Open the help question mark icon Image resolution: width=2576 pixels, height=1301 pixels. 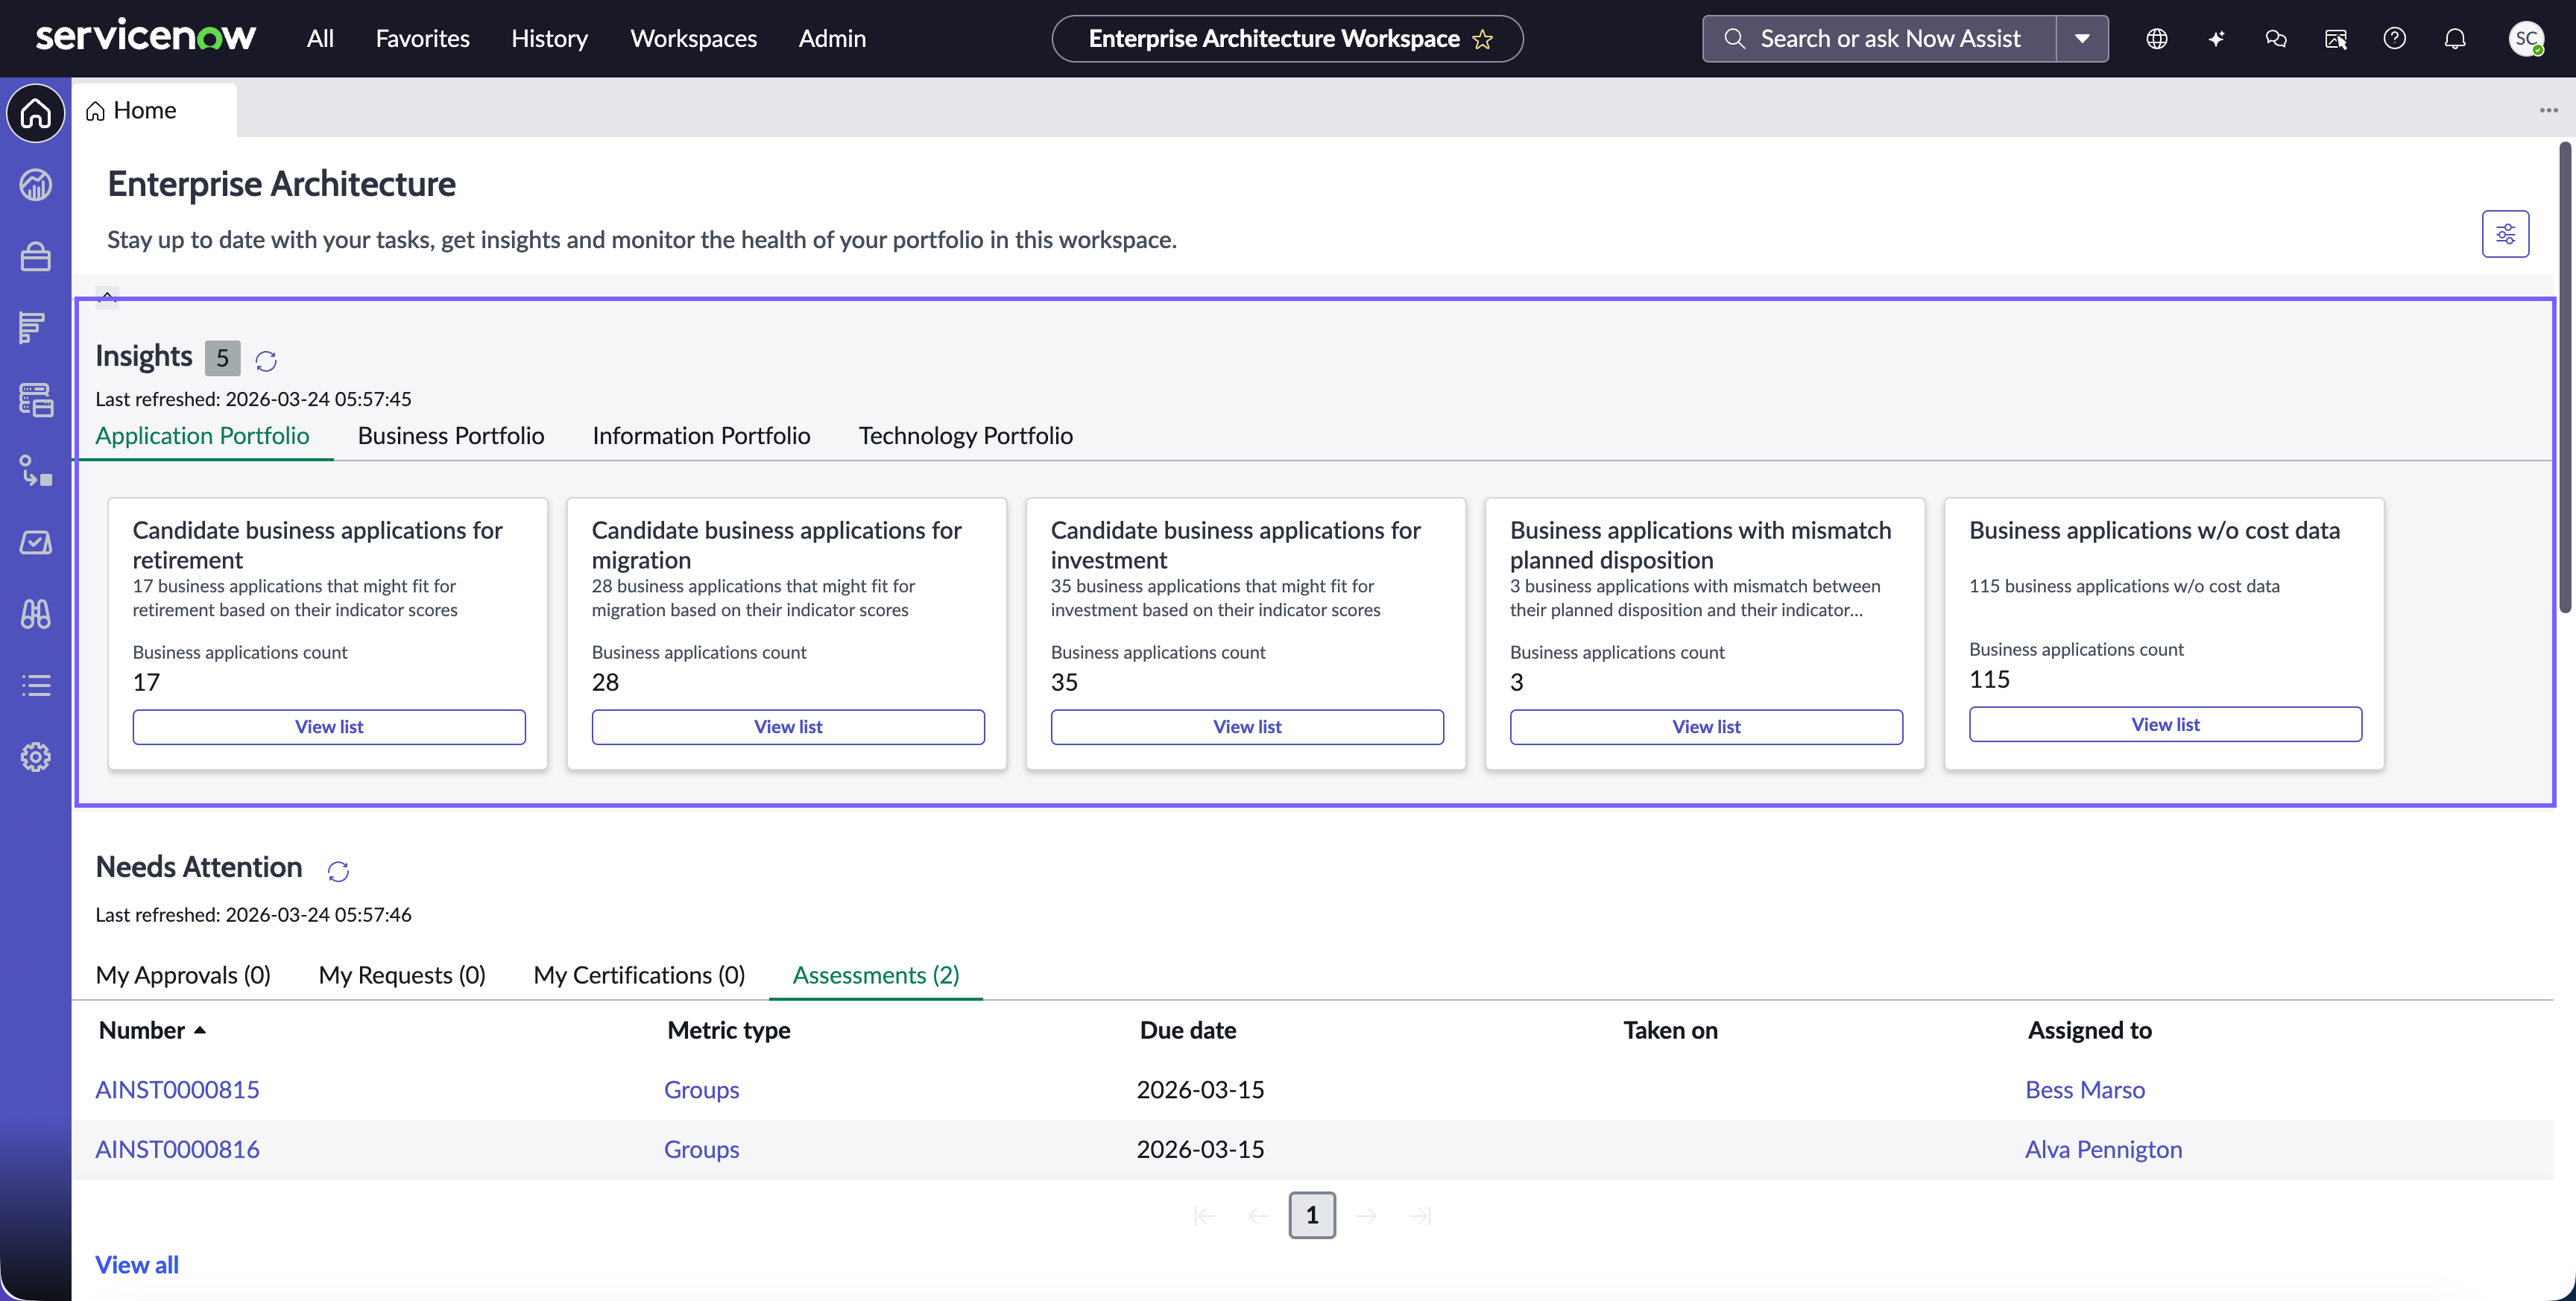pyautogui.click(x=2395, y=39)
